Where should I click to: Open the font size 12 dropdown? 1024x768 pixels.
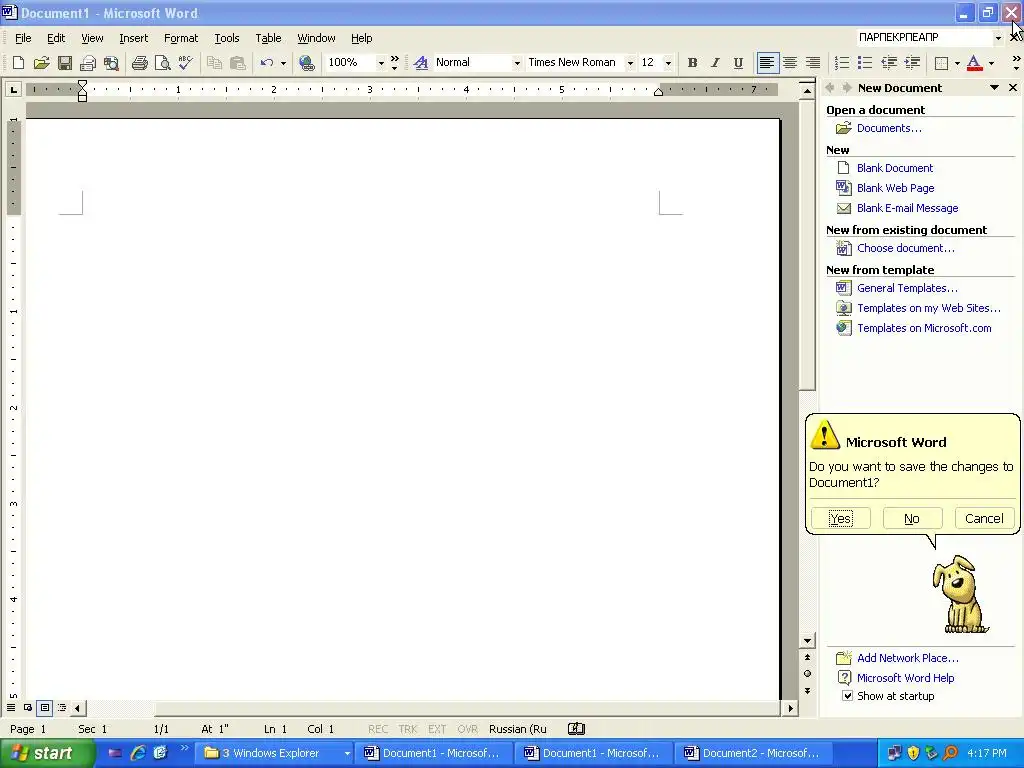pyautogui.click(x=668, y=63)
